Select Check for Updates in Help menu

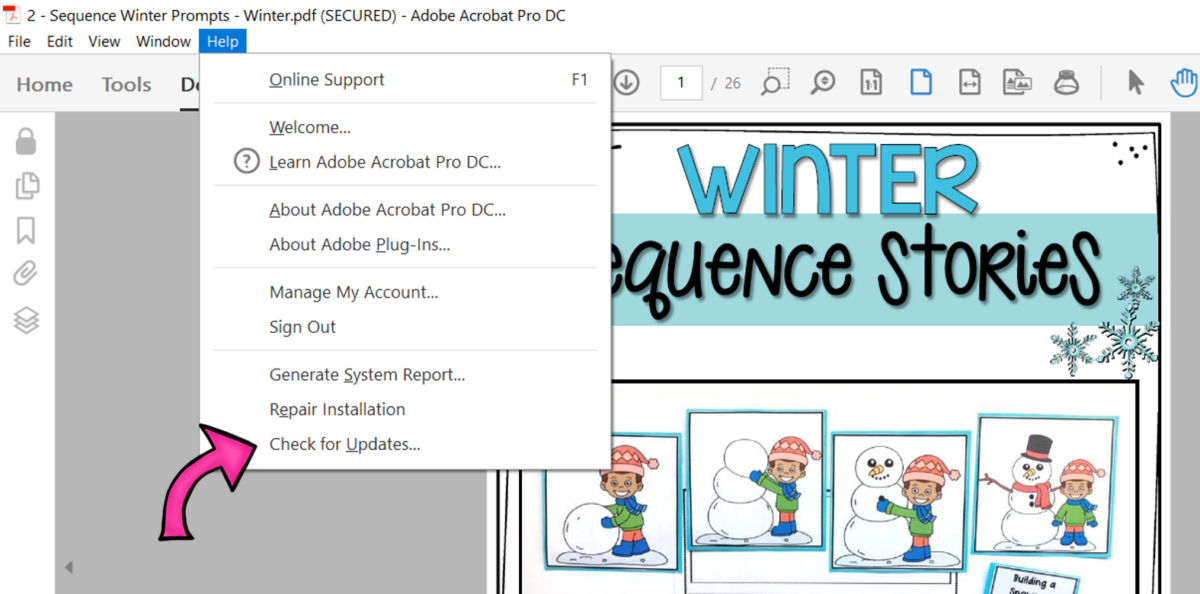tap(343, 443)
